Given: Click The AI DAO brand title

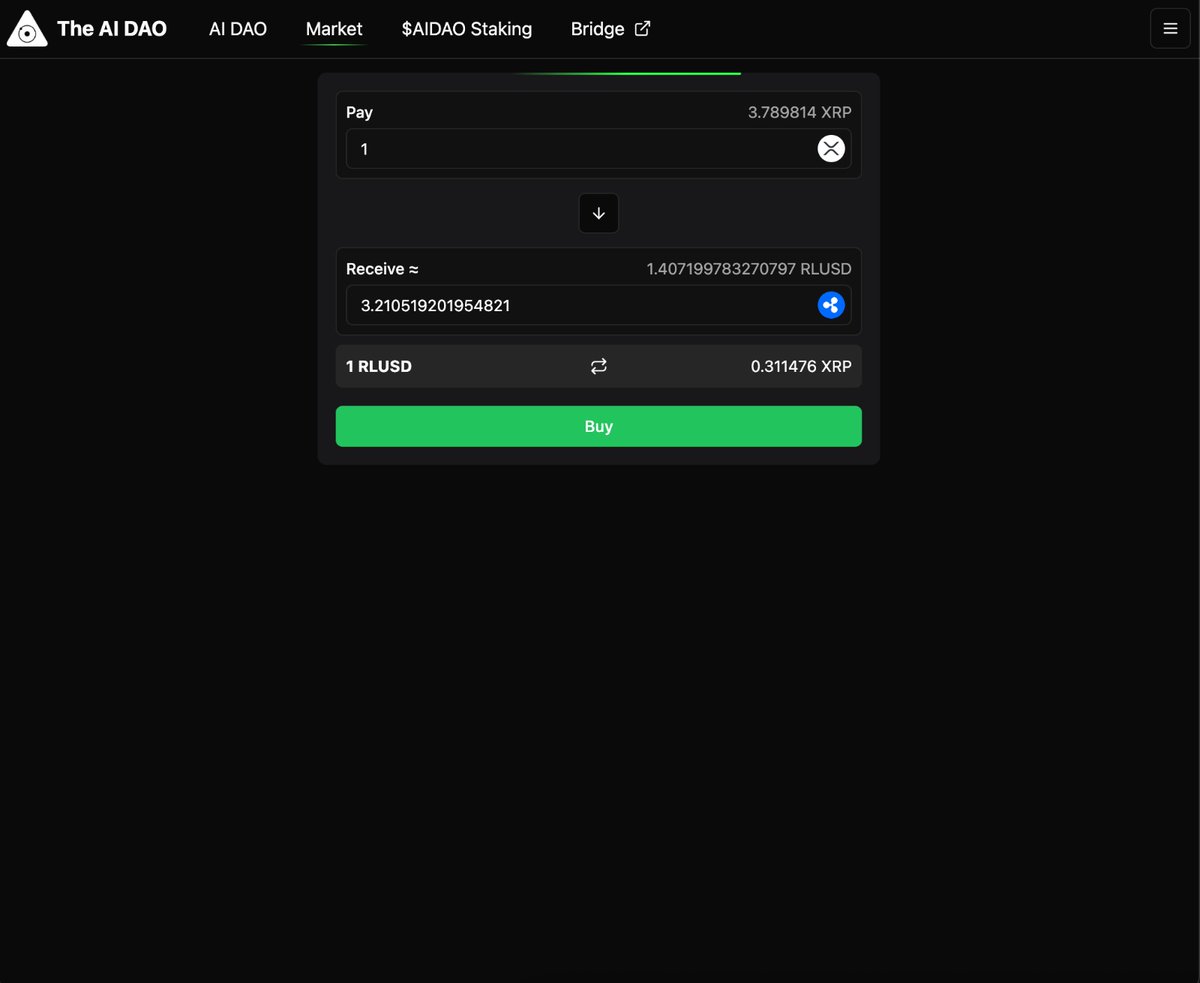Looking at the screenshot, I should coord(112,29).
